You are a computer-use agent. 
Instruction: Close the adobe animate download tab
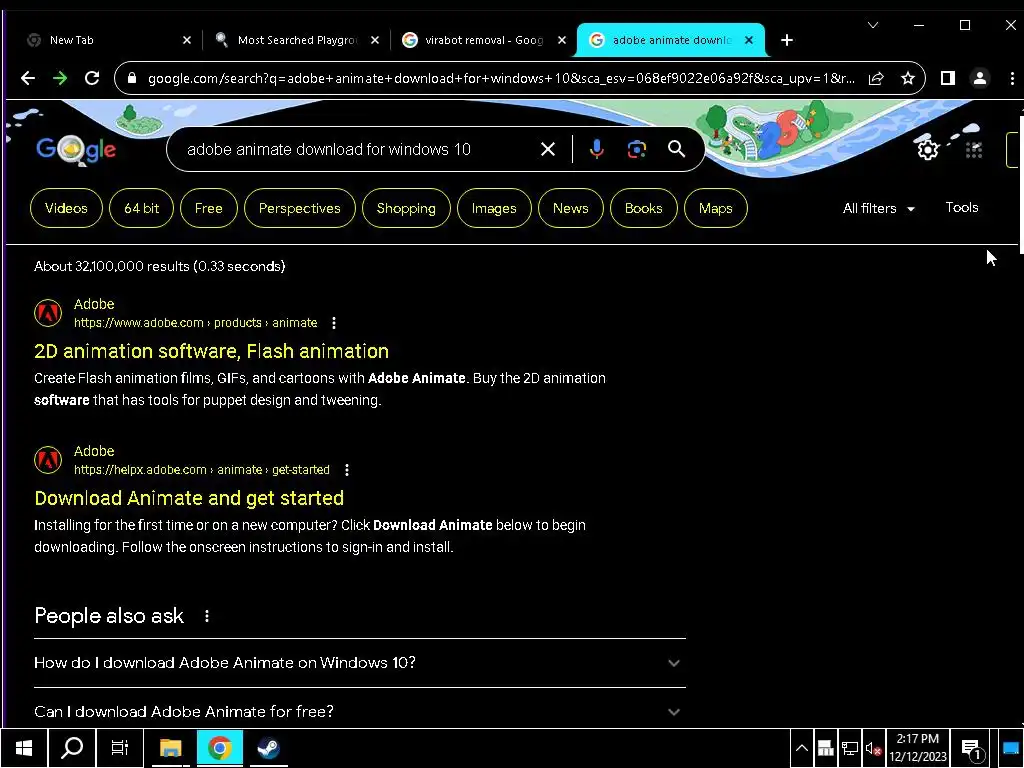coord(749,40)
